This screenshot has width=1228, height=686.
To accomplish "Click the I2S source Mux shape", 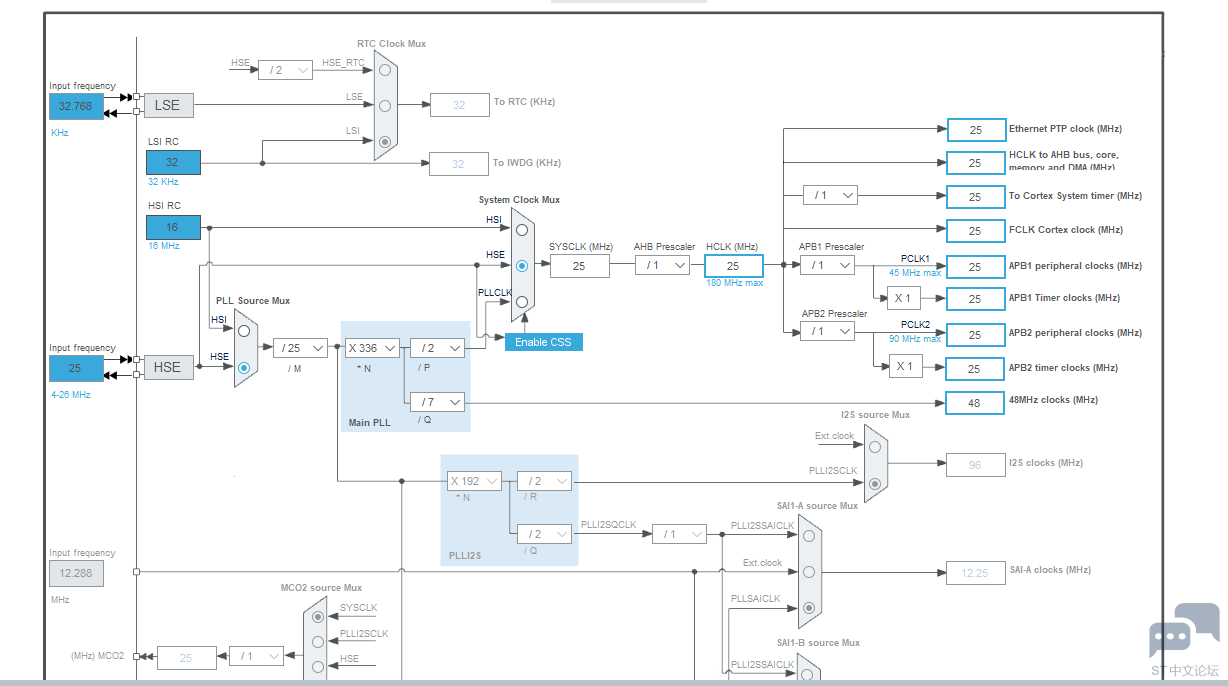I will click(876, 459).
